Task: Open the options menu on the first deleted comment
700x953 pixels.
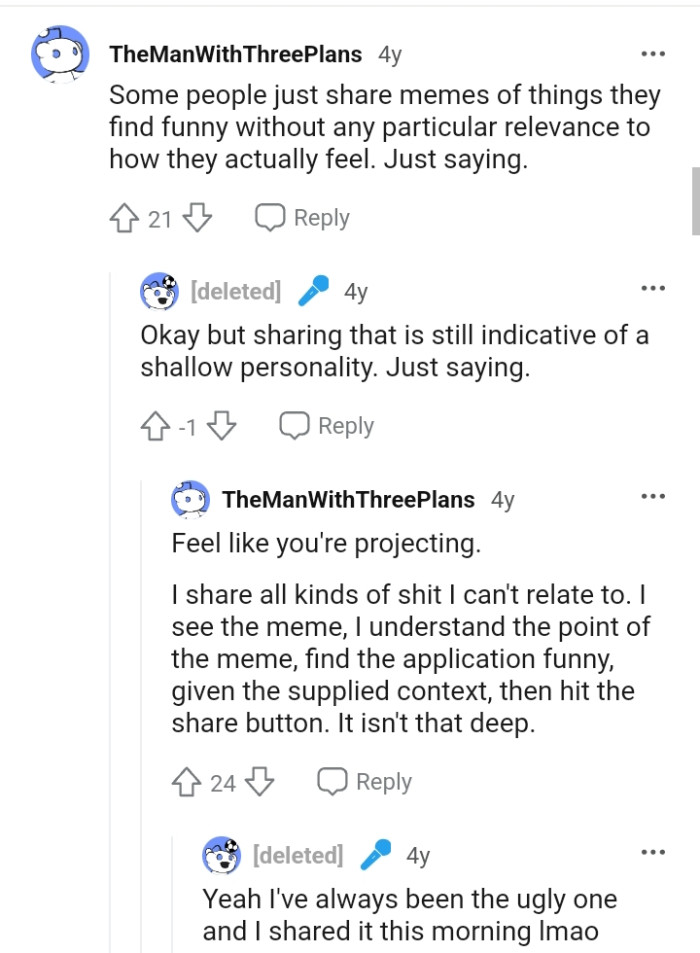Action: point(652,287)
